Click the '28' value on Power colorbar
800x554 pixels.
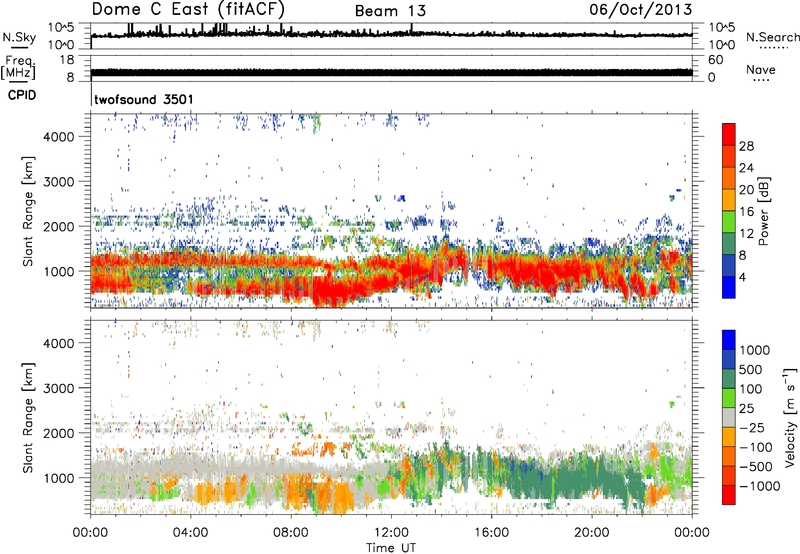pos(746,146)
